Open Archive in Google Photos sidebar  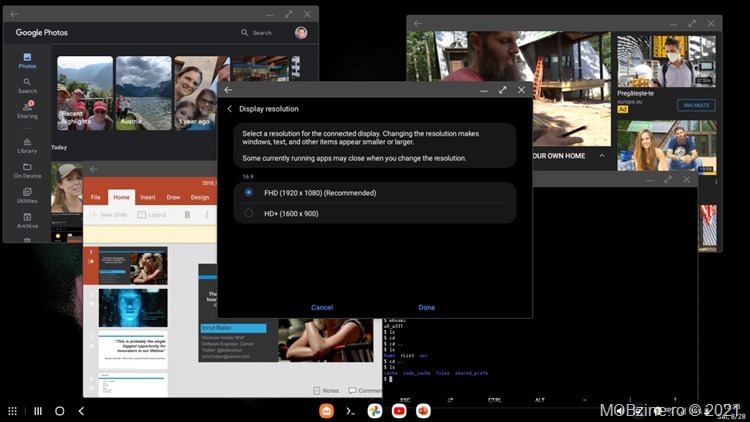point(27,221)
